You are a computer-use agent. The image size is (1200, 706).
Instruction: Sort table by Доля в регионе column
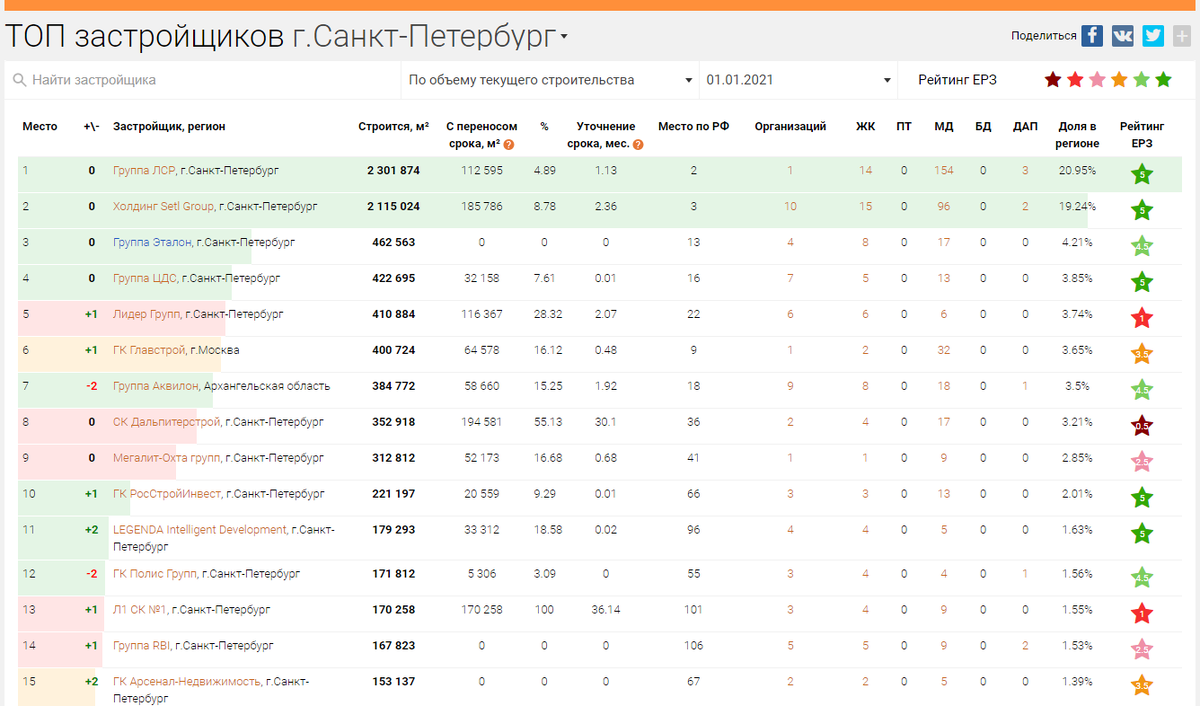coord(1077,135)
